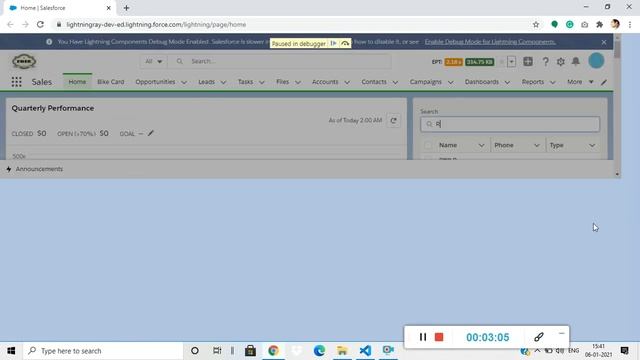Open the Cortana circle icon
This screenshot has height=360, width=640.
(195, 351)
